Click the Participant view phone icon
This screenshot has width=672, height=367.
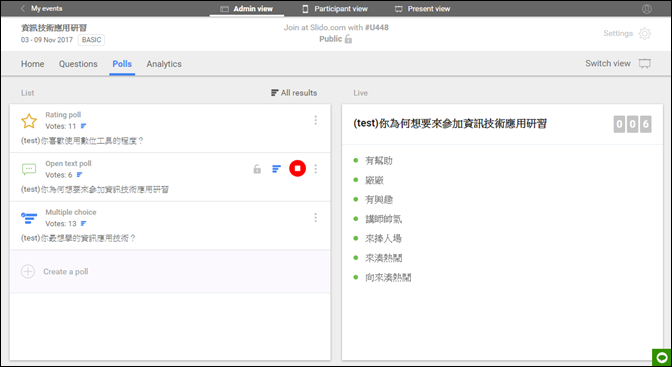tap(305, 9)
